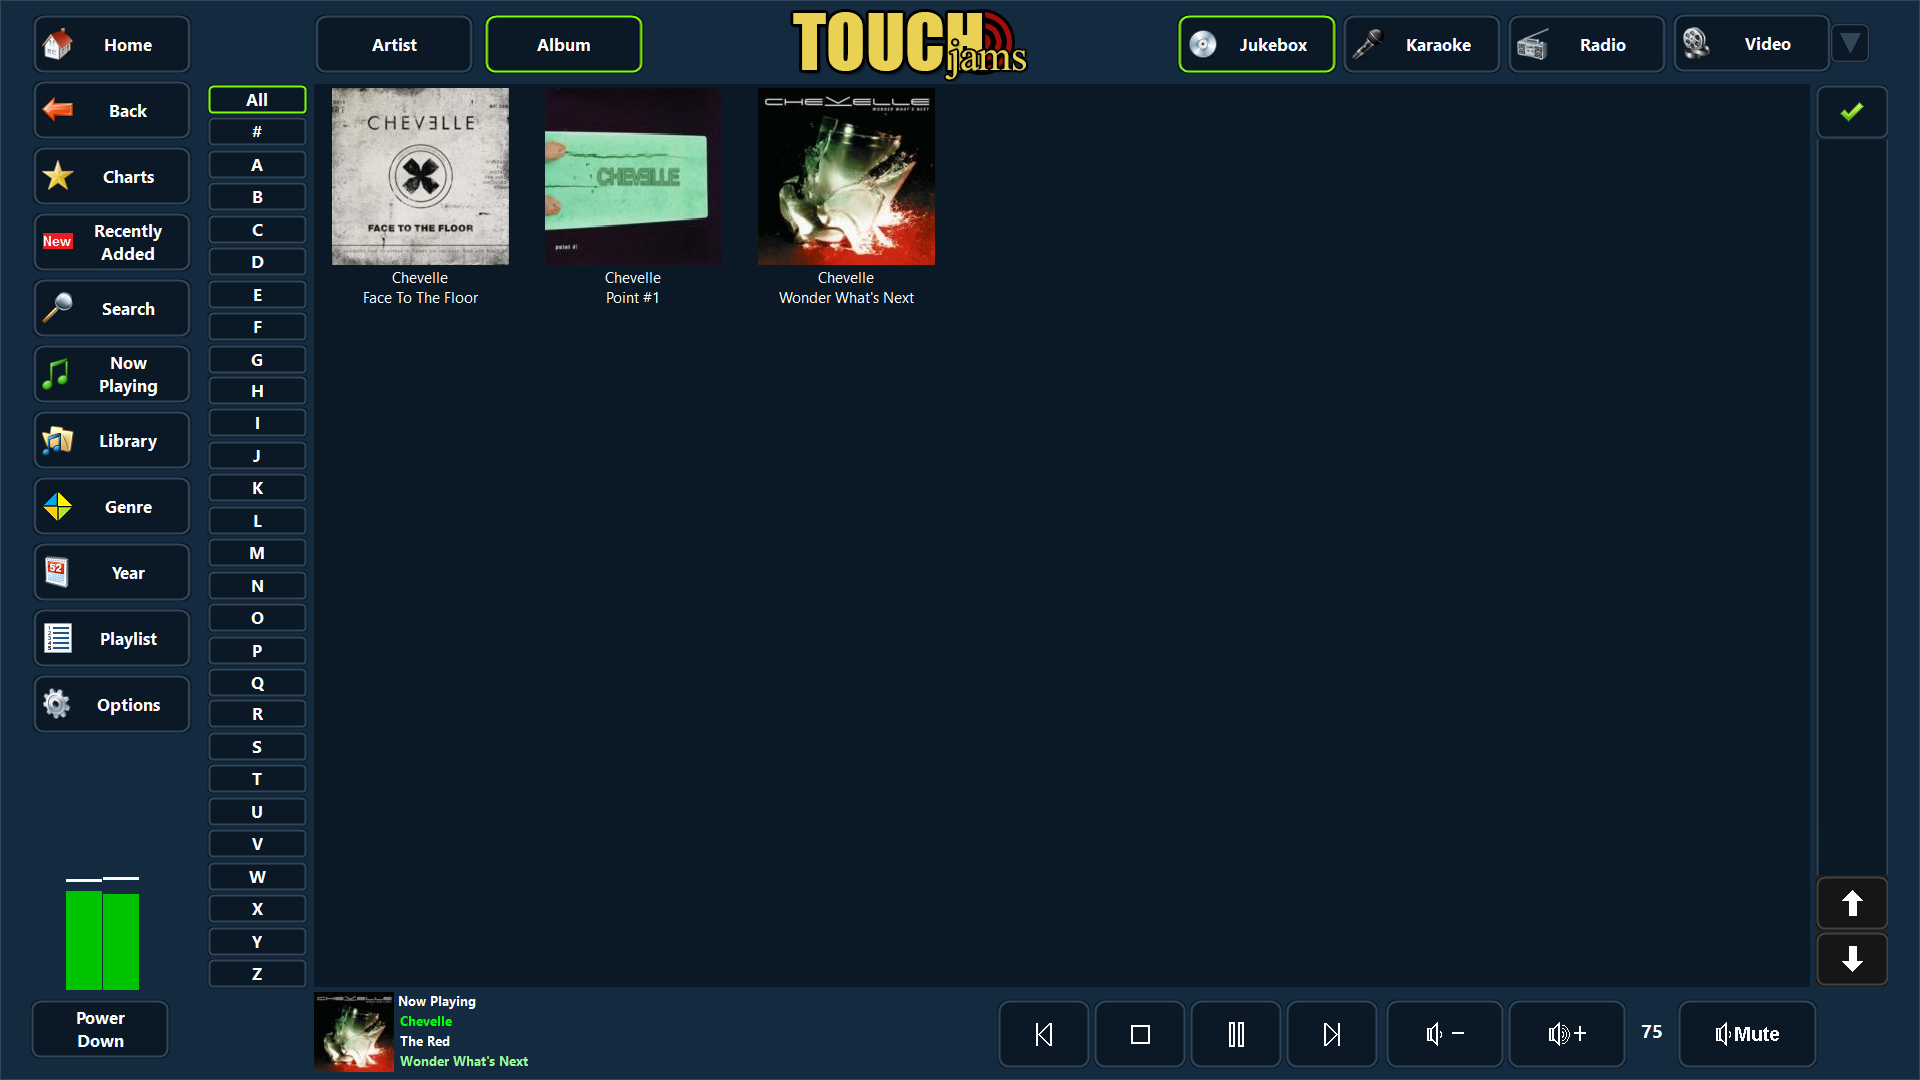1920x1080 pixels.
Task: Select the All filter in the alphabet list
Action: (257, 100)
